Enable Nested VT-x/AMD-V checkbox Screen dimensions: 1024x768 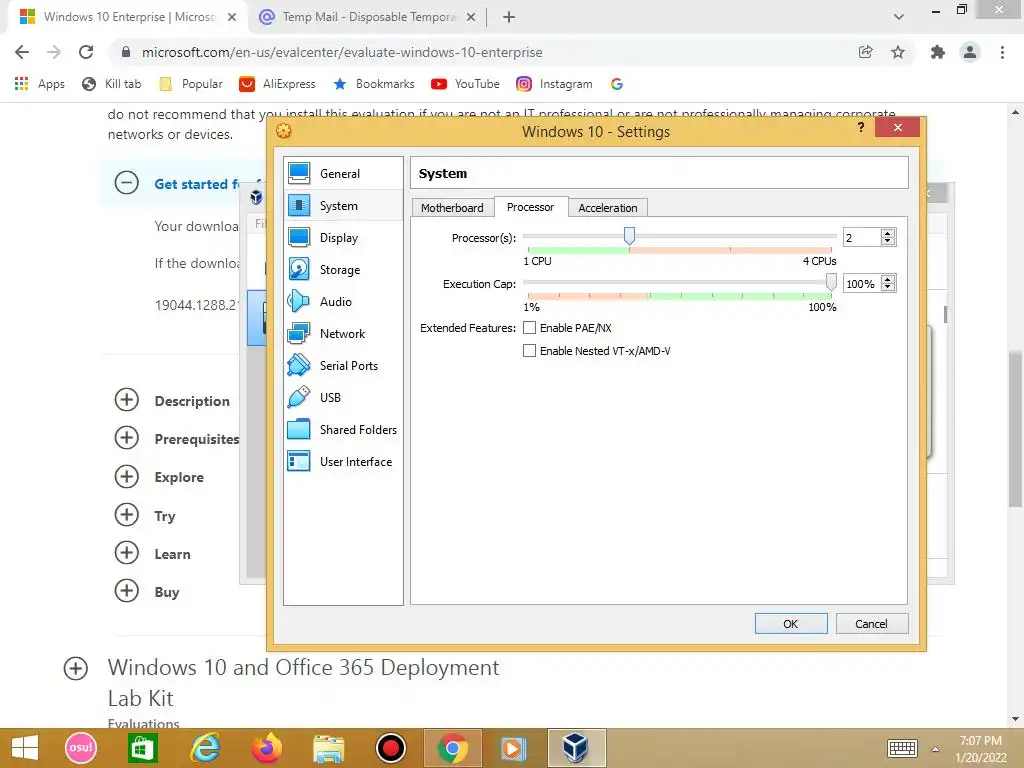pos(530,351)
